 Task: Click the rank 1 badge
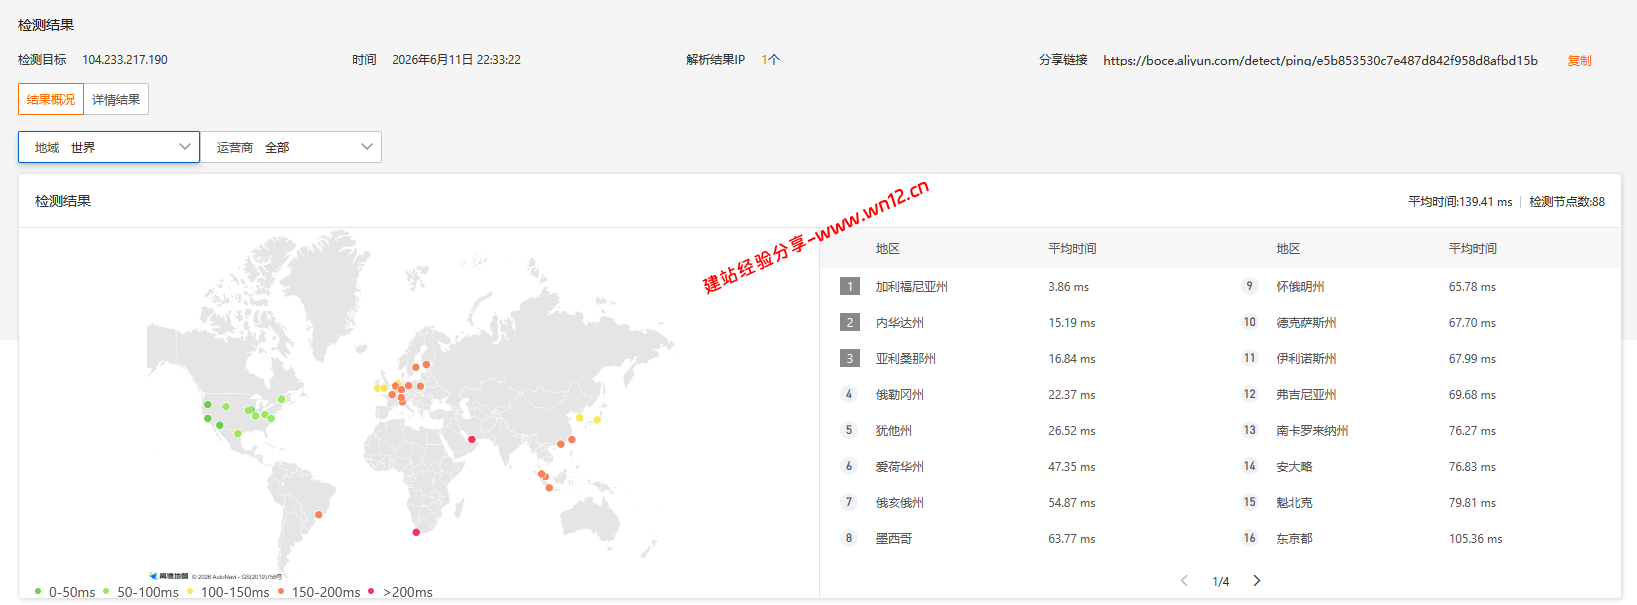pyautogui.click(x=850, y=286)
